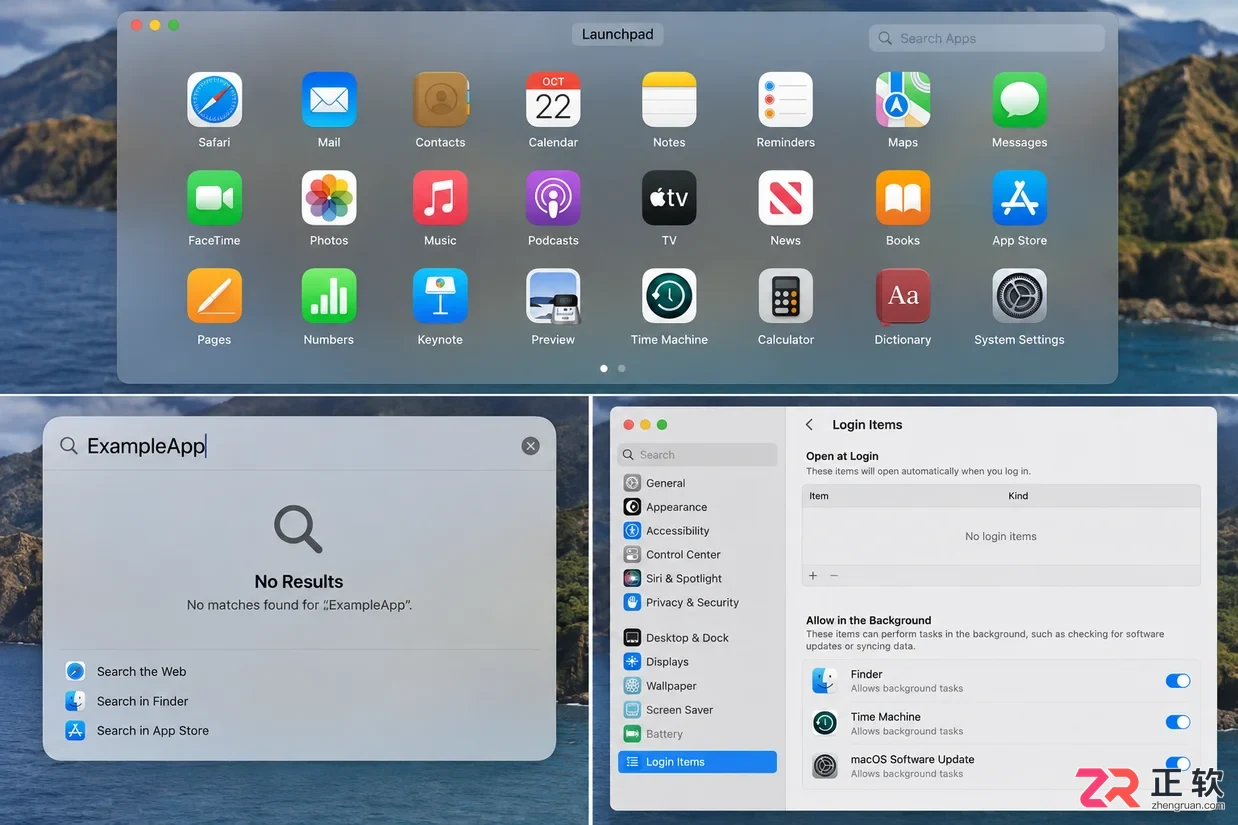Launch the Pages app
1238x825 pixels.
(214, 296)
